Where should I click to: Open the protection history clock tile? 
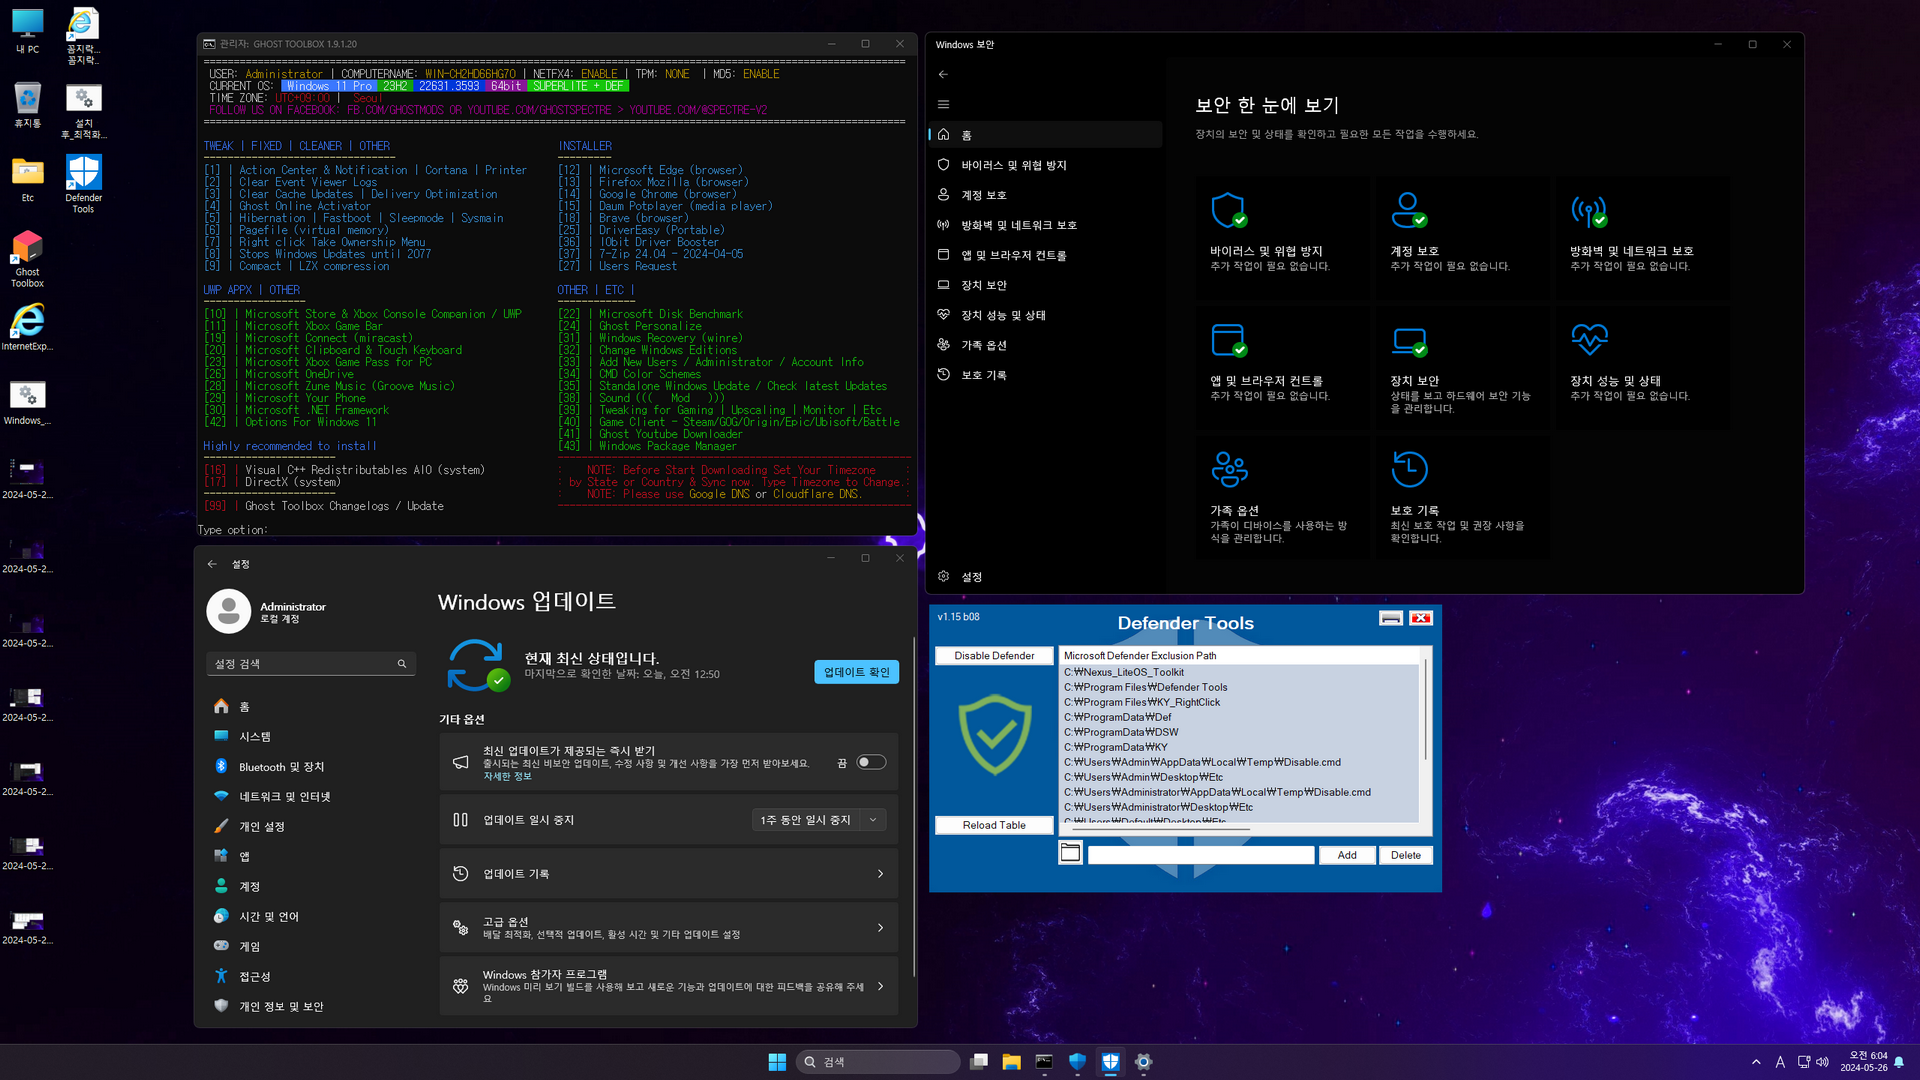[1408, 469]
